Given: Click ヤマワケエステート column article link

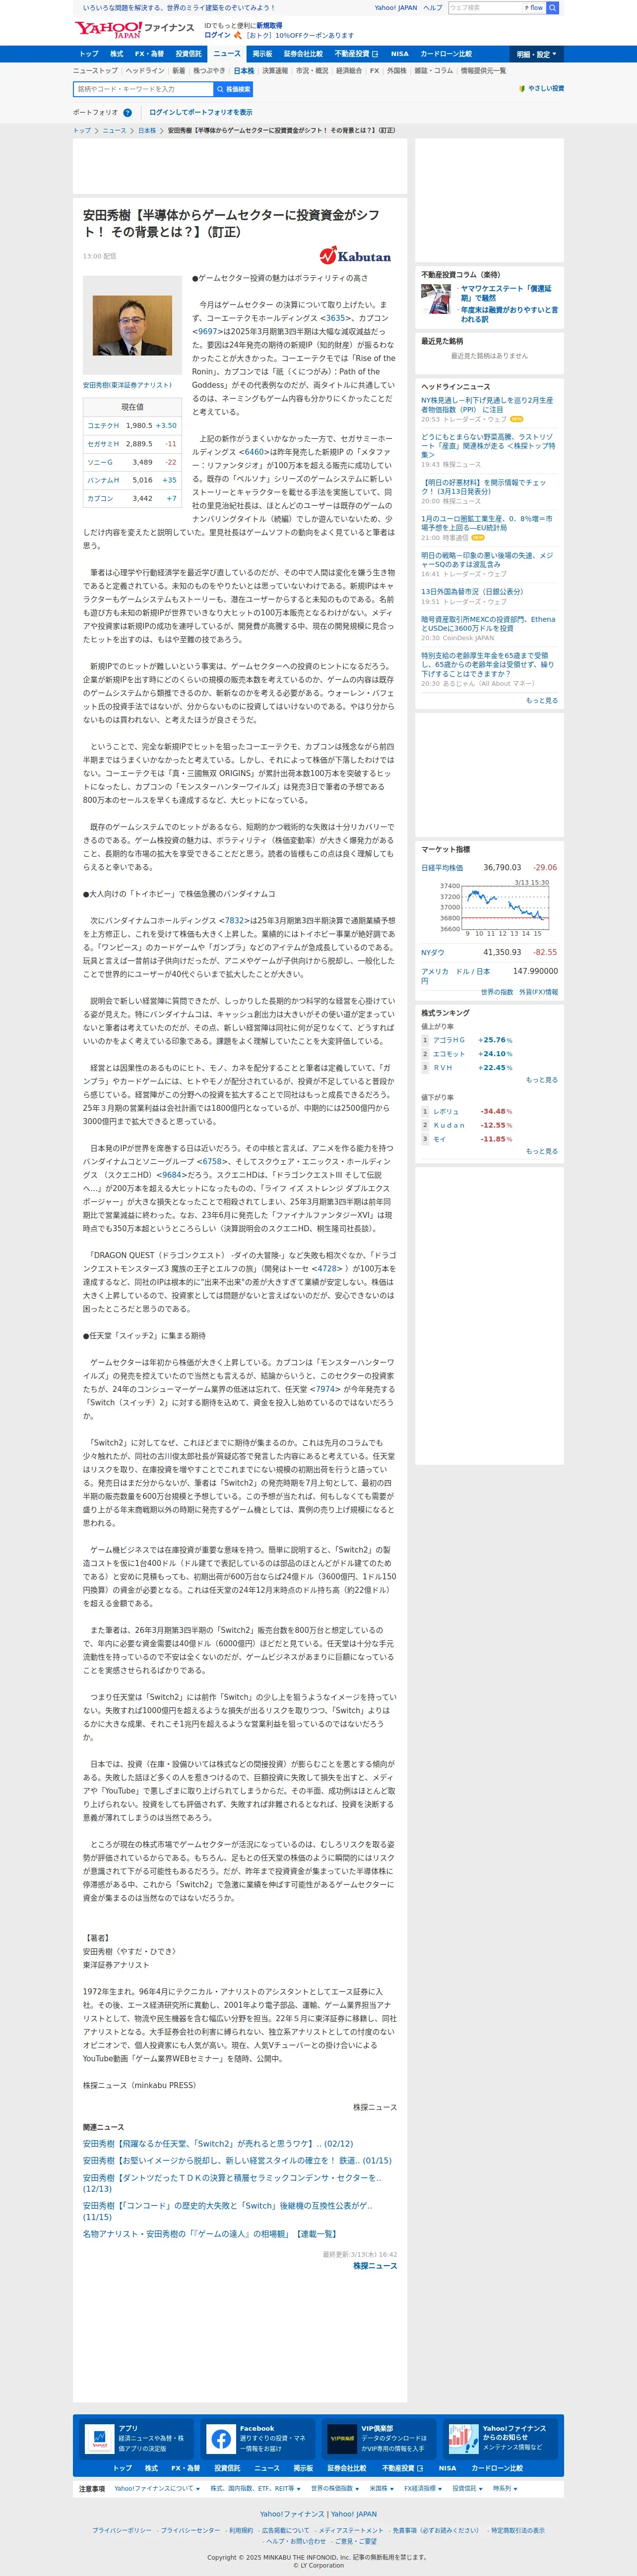Looking at the screenshot, I should [506, 293].
